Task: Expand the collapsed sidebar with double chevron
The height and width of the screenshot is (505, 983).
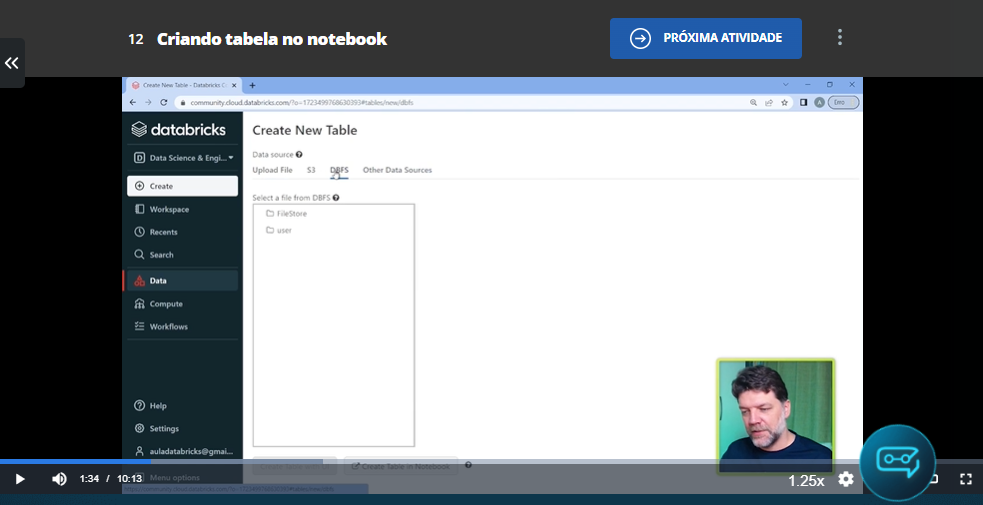Action: [x=11, y=63]
